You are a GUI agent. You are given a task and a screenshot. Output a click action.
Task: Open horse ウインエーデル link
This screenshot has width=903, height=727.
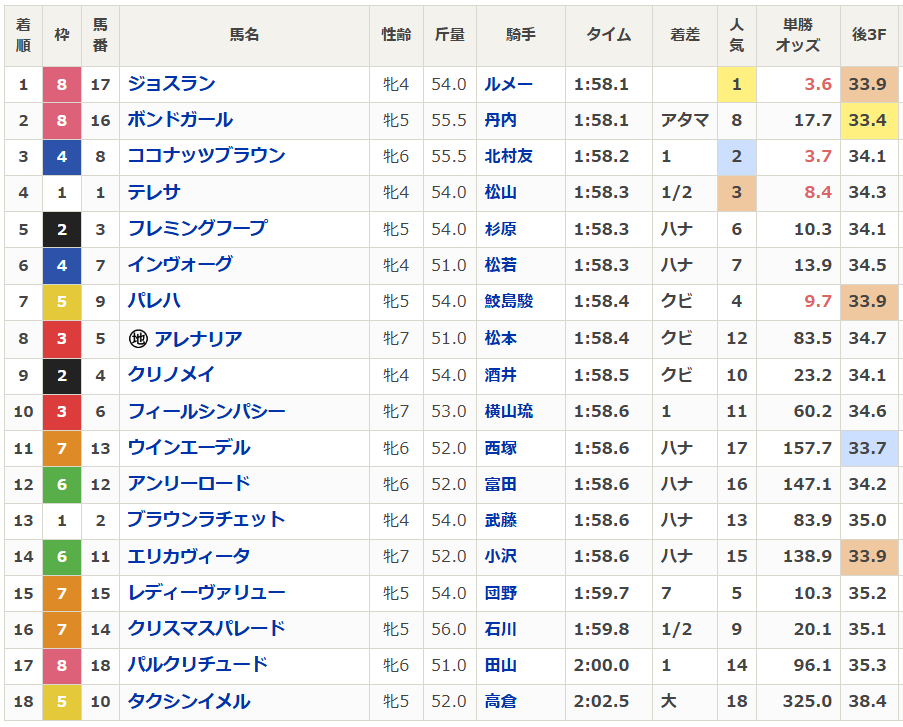[188, 448]
